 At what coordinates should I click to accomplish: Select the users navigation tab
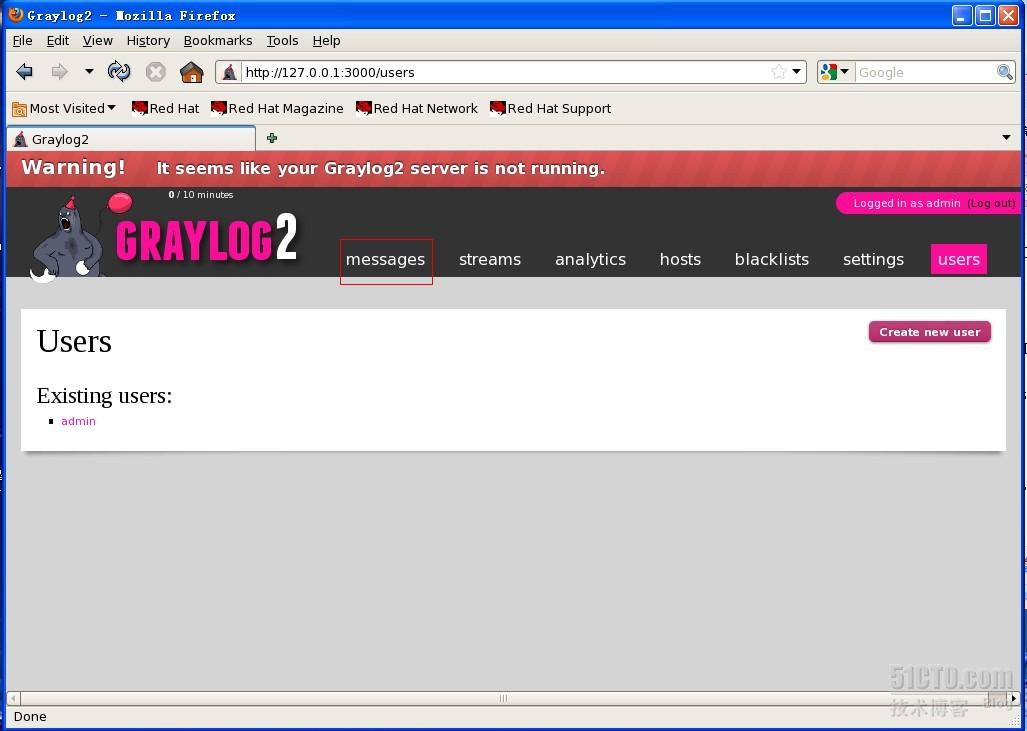tap(958, 259)
